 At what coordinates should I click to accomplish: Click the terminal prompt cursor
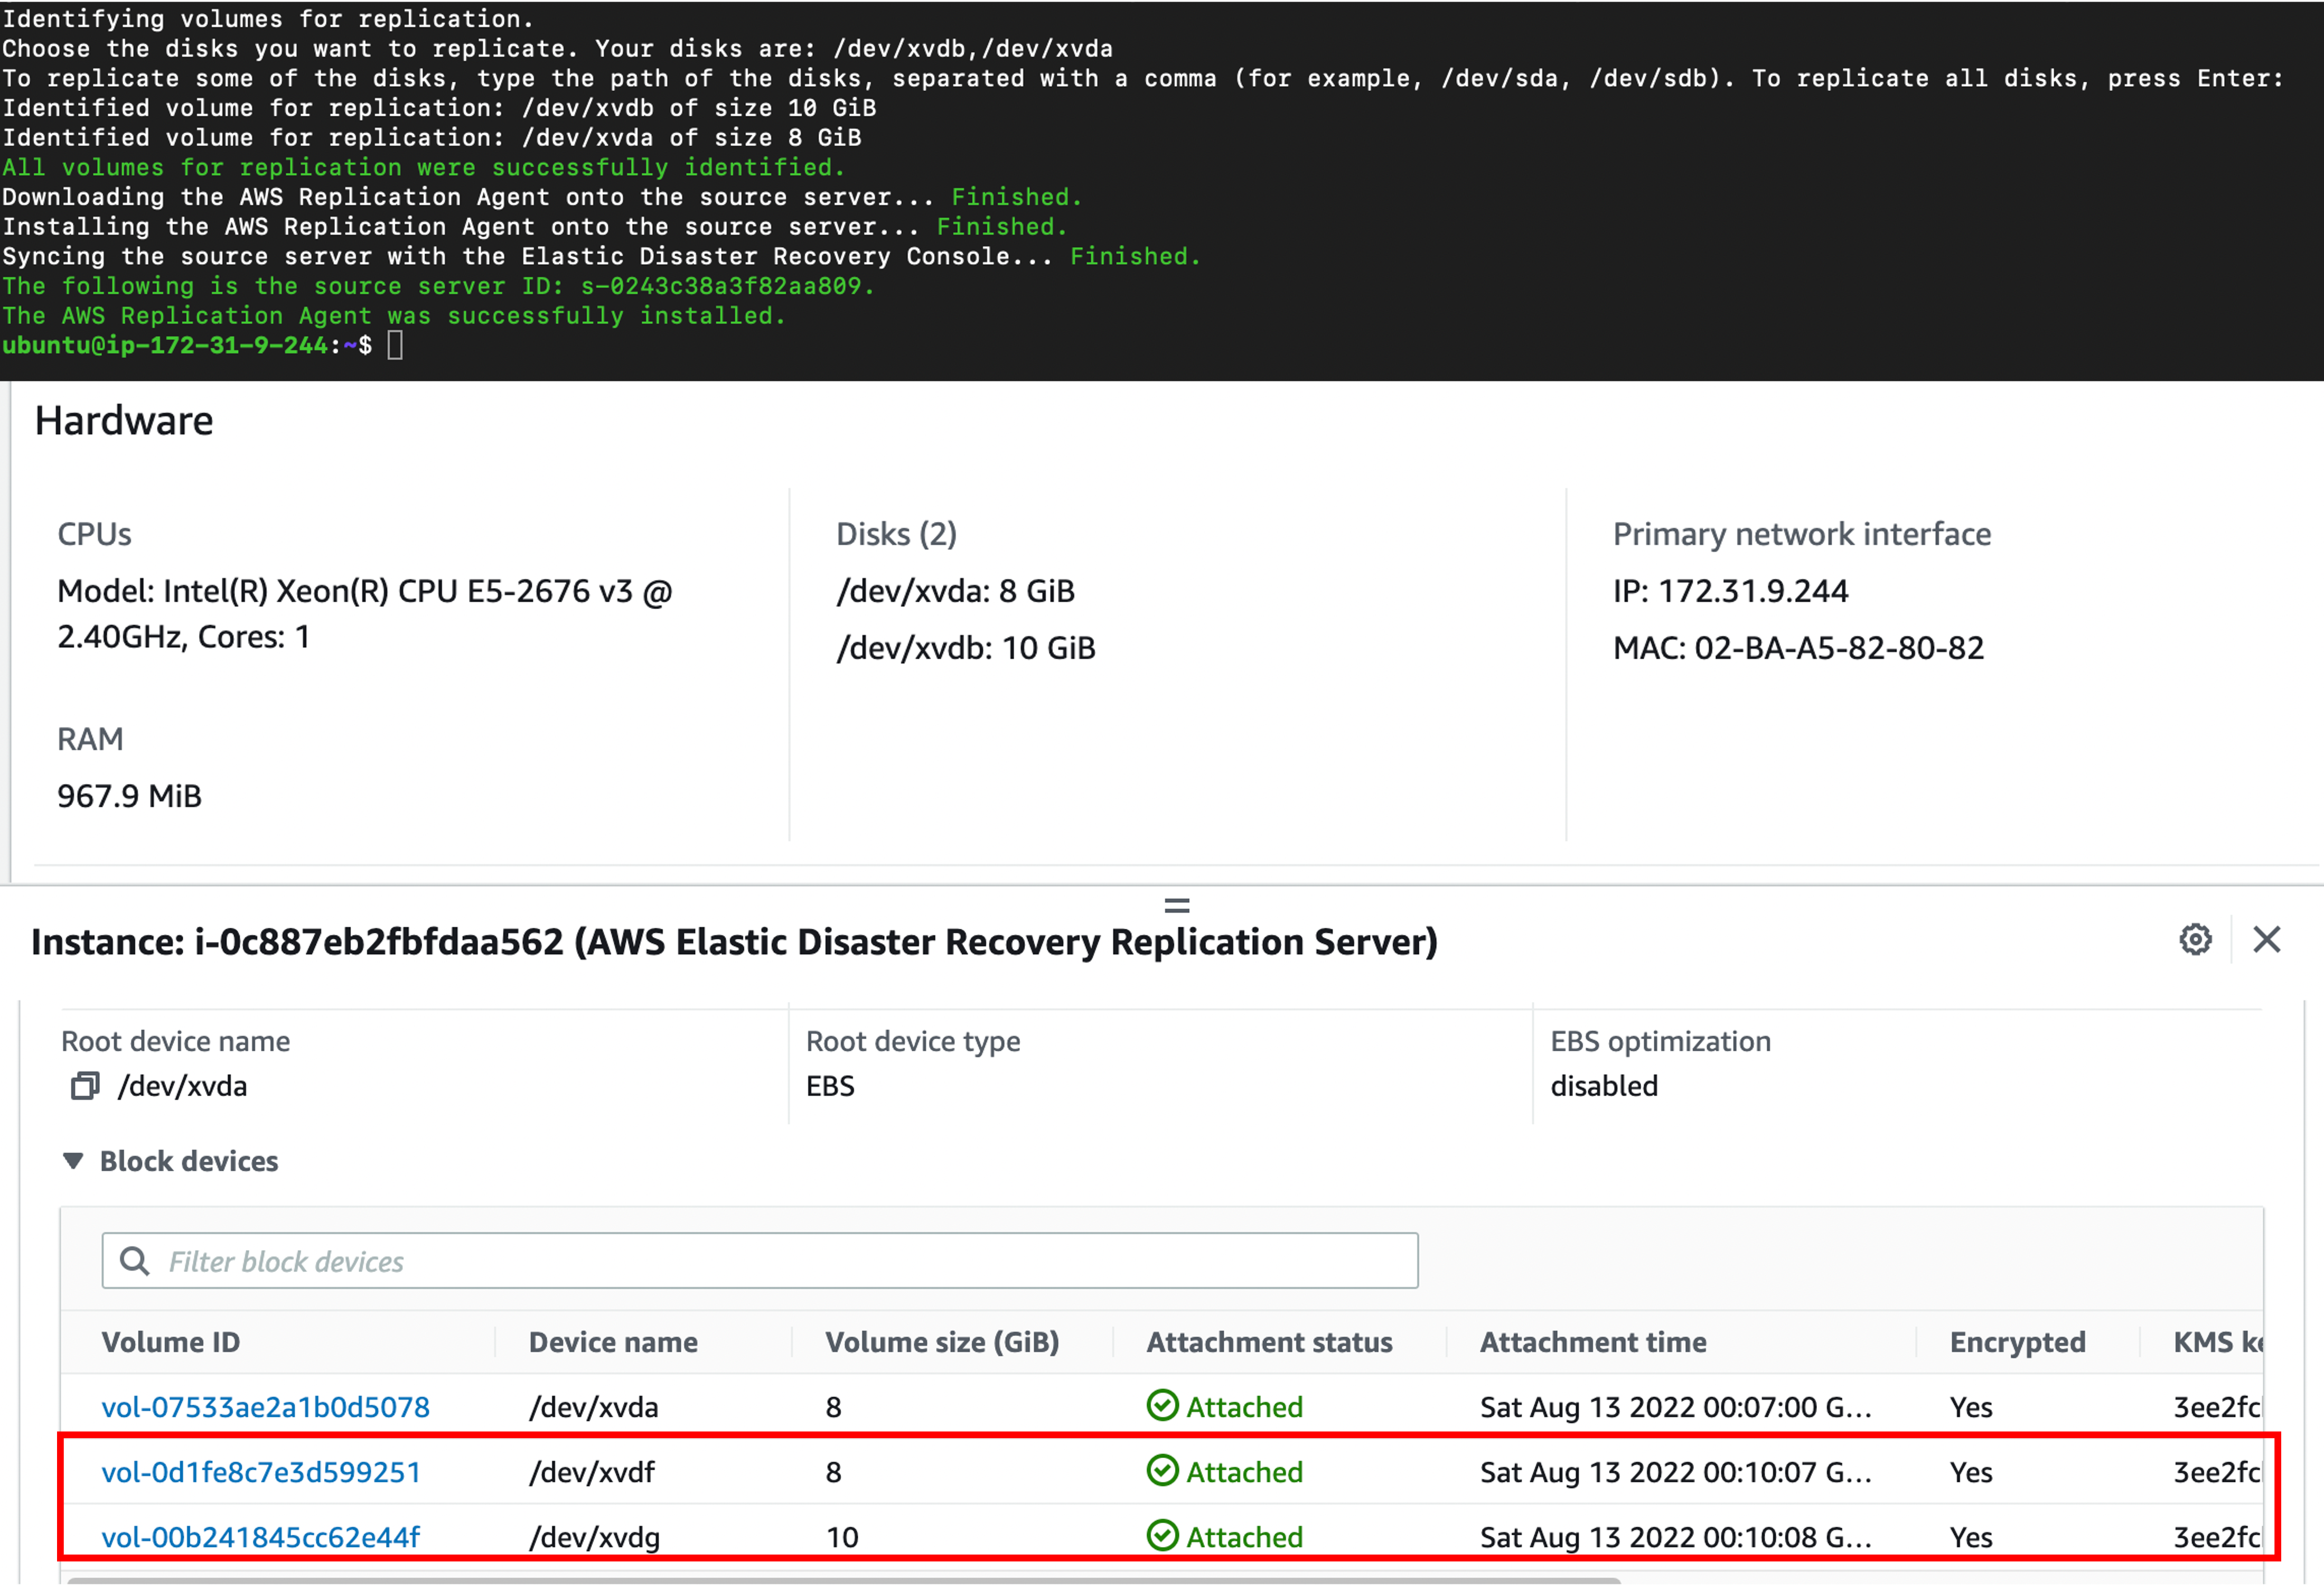[395, 345]
